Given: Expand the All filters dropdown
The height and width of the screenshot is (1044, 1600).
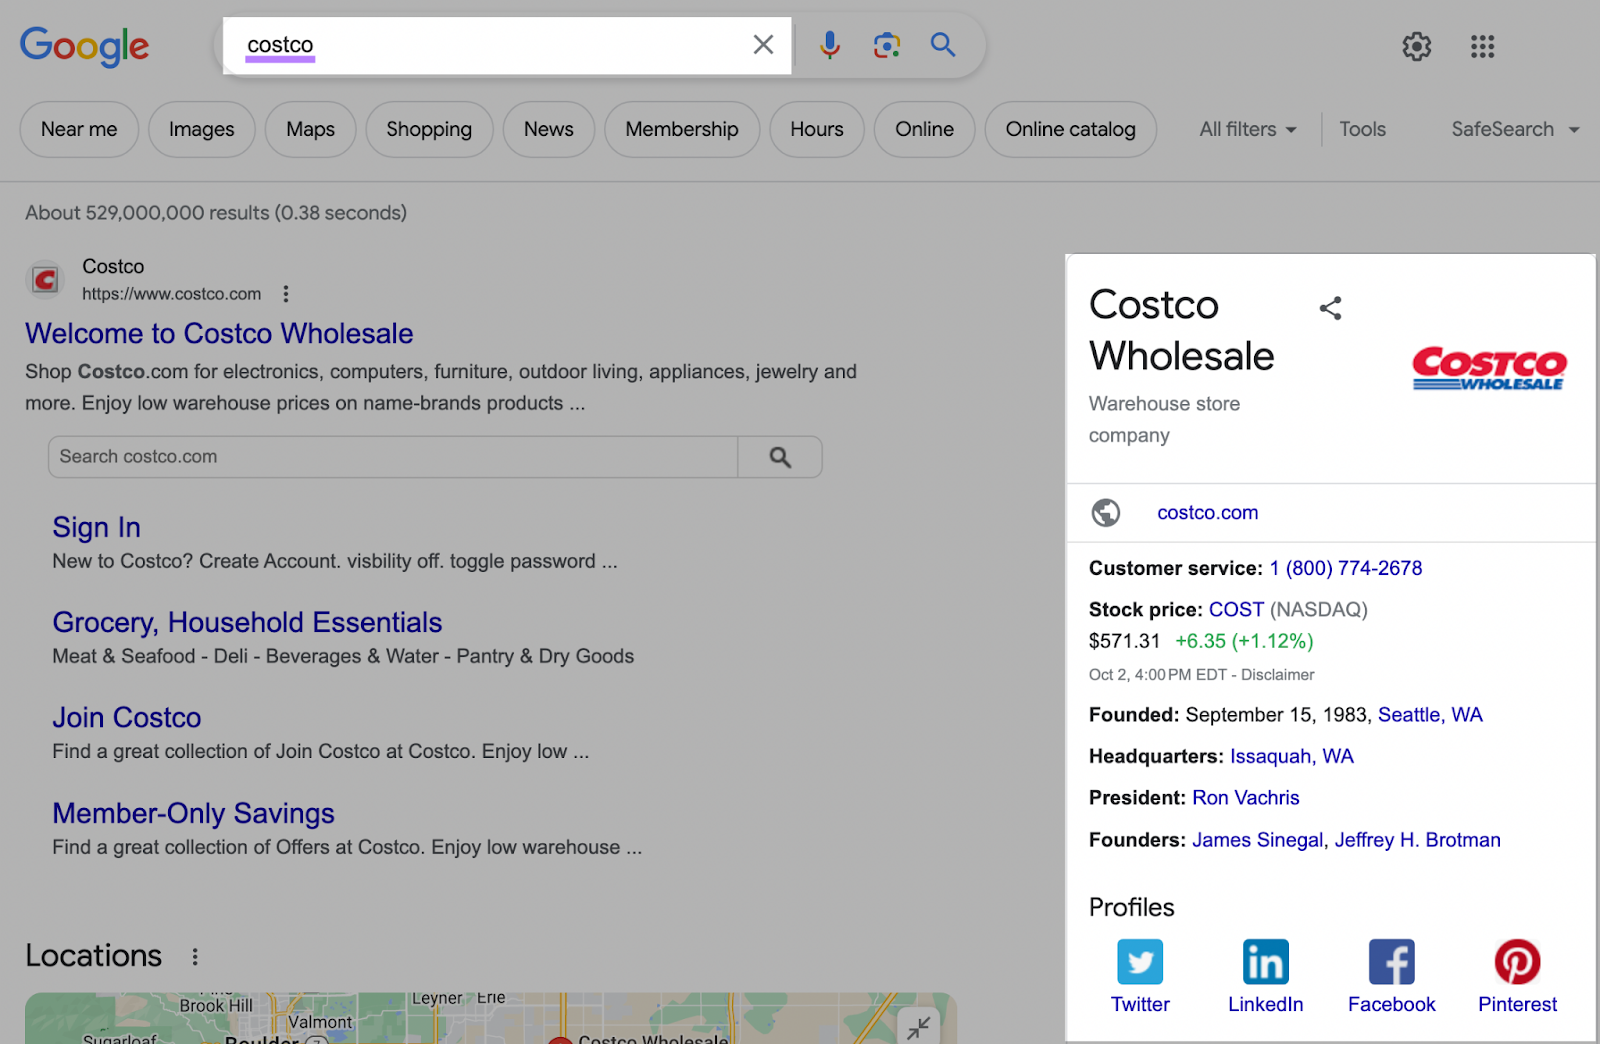Looking at the screenshot, I should click(1248, 129).
